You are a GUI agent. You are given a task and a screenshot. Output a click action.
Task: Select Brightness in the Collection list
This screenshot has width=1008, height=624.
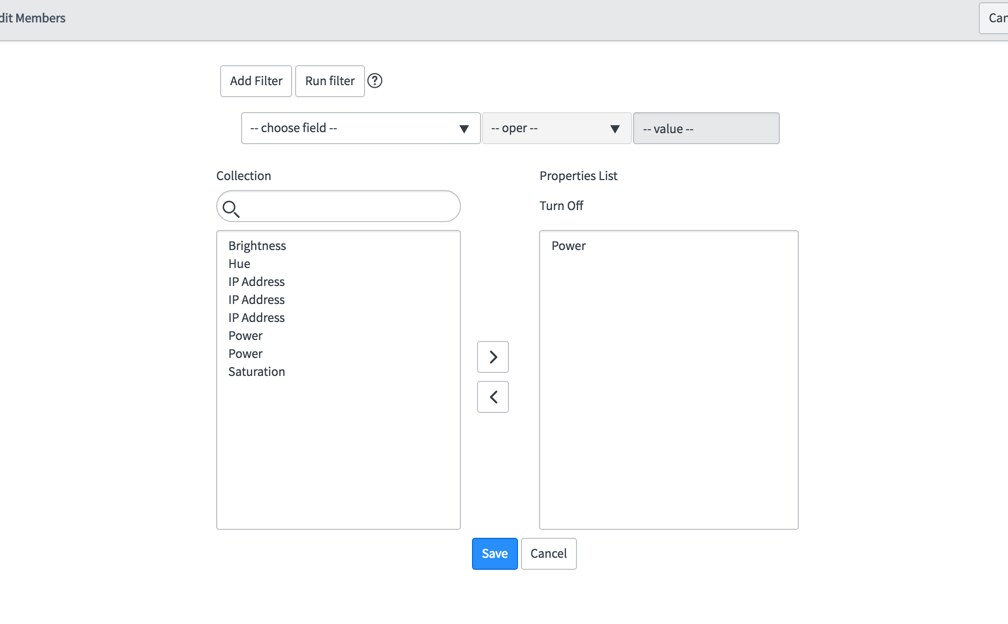pos(257,246)
